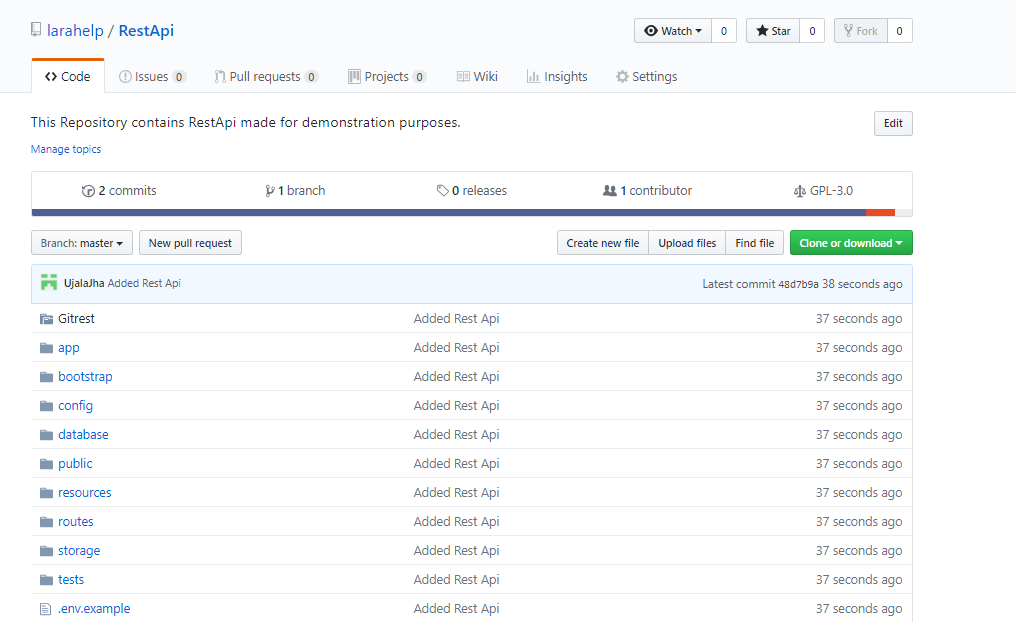This screenshot has width=1016, height=622.
Task: Click the Gitrest submodule folder icon
Action: click(46, 319)
